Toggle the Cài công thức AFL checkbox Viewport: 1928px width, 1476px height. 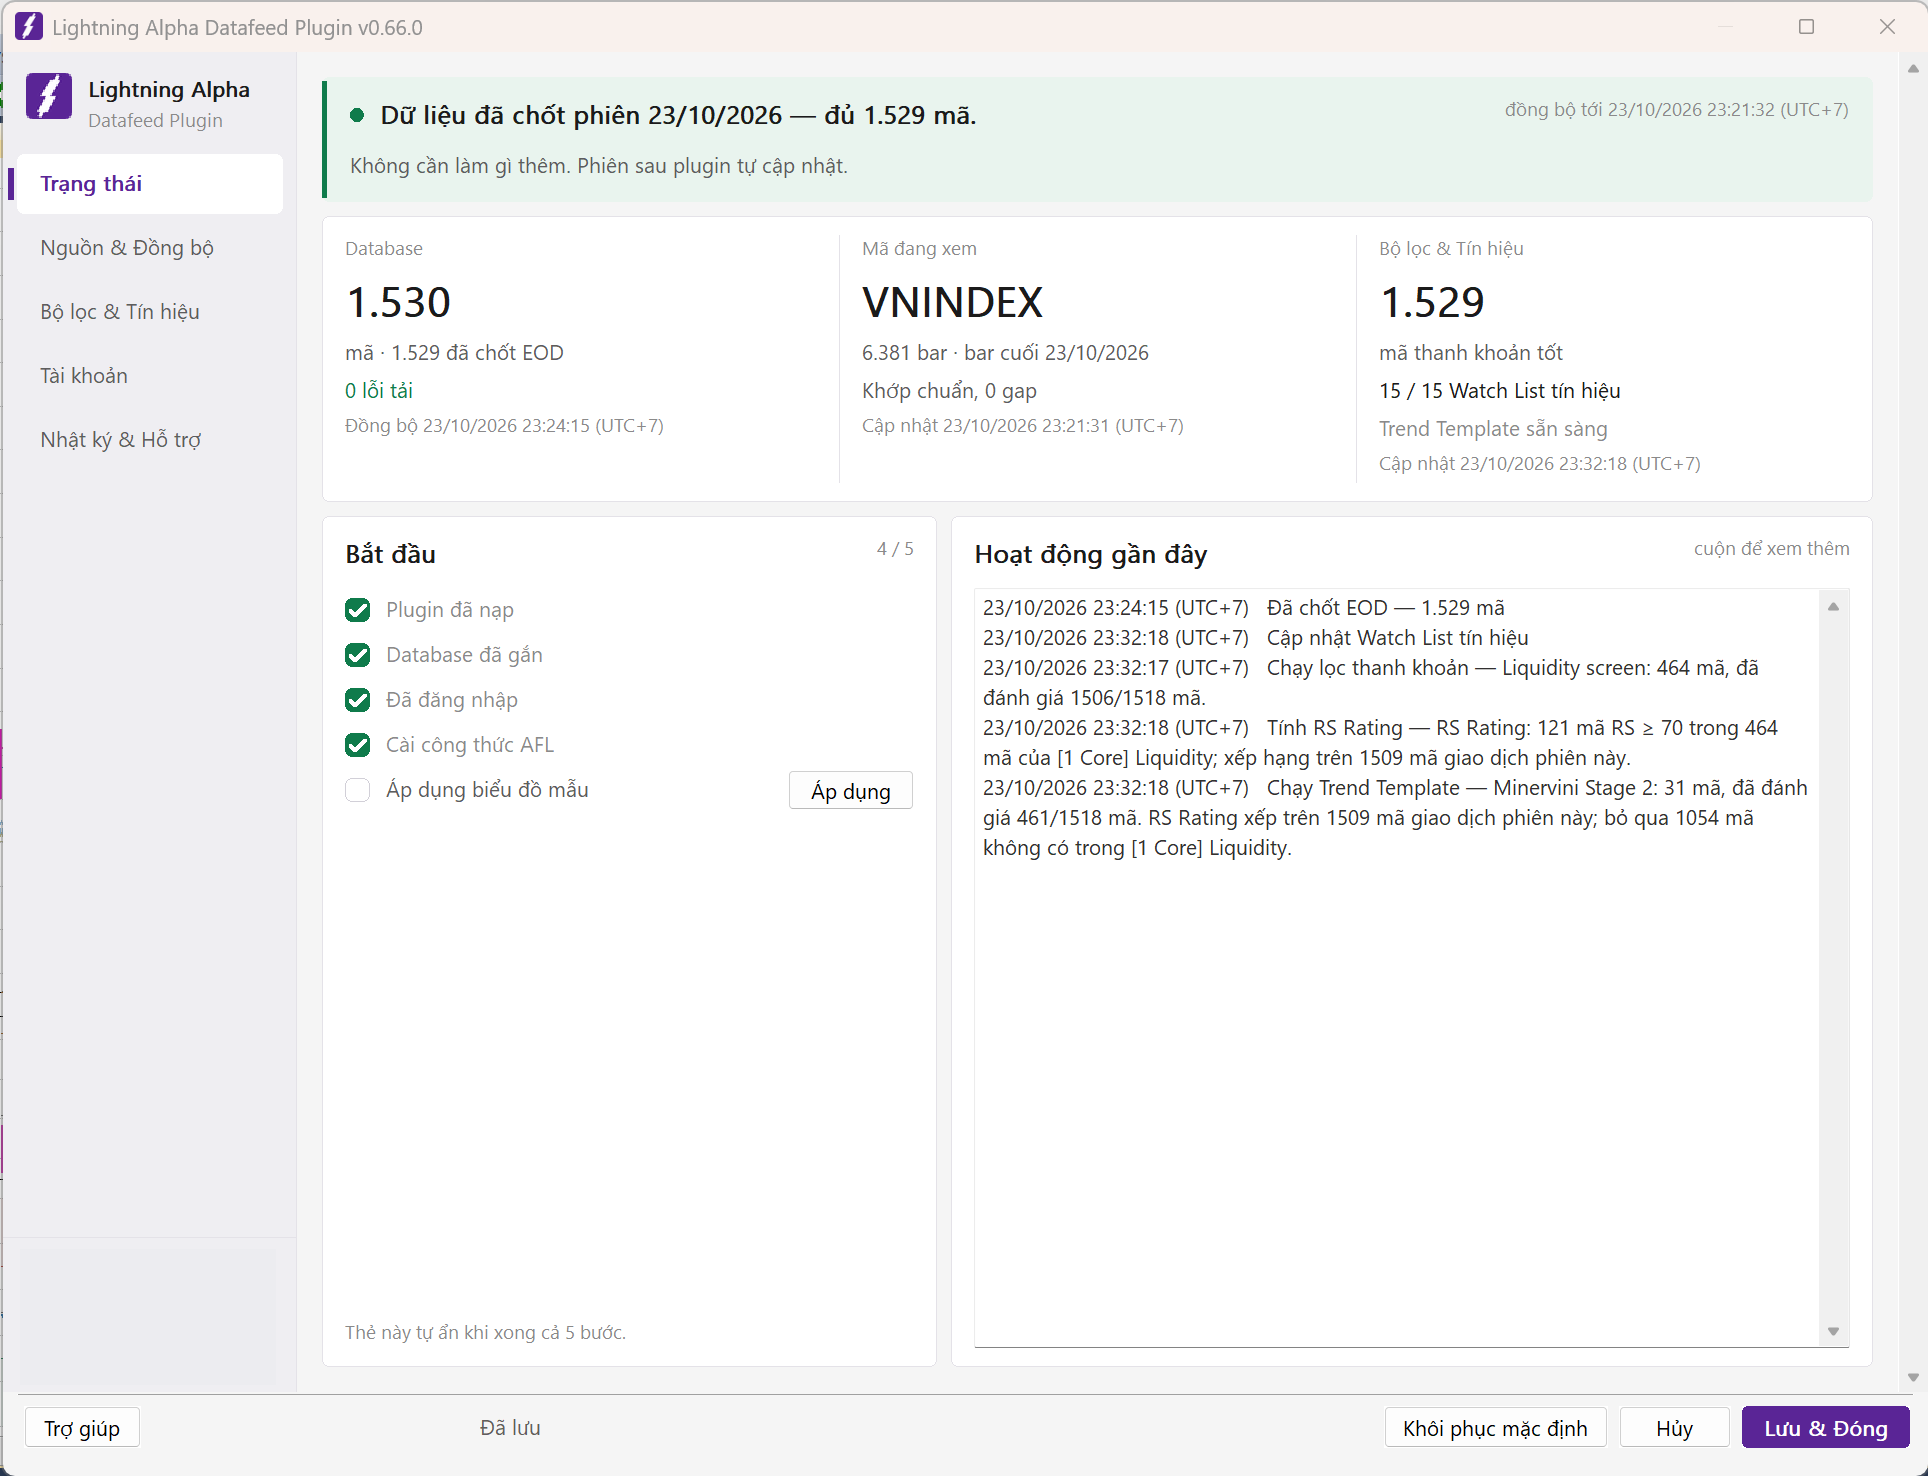(x=358, y=745)
